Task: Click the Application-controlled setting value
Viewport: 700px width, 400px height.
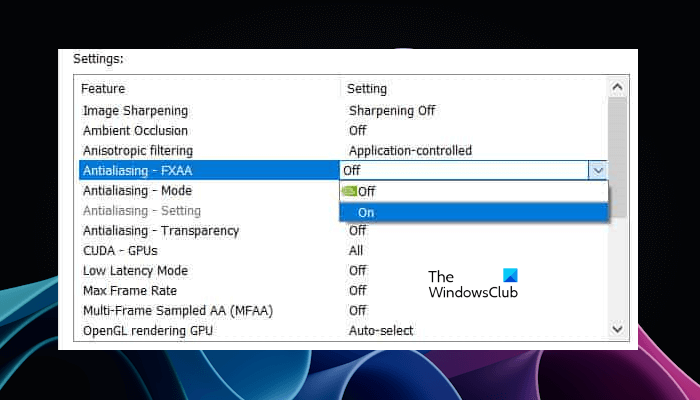Action: 410,151
